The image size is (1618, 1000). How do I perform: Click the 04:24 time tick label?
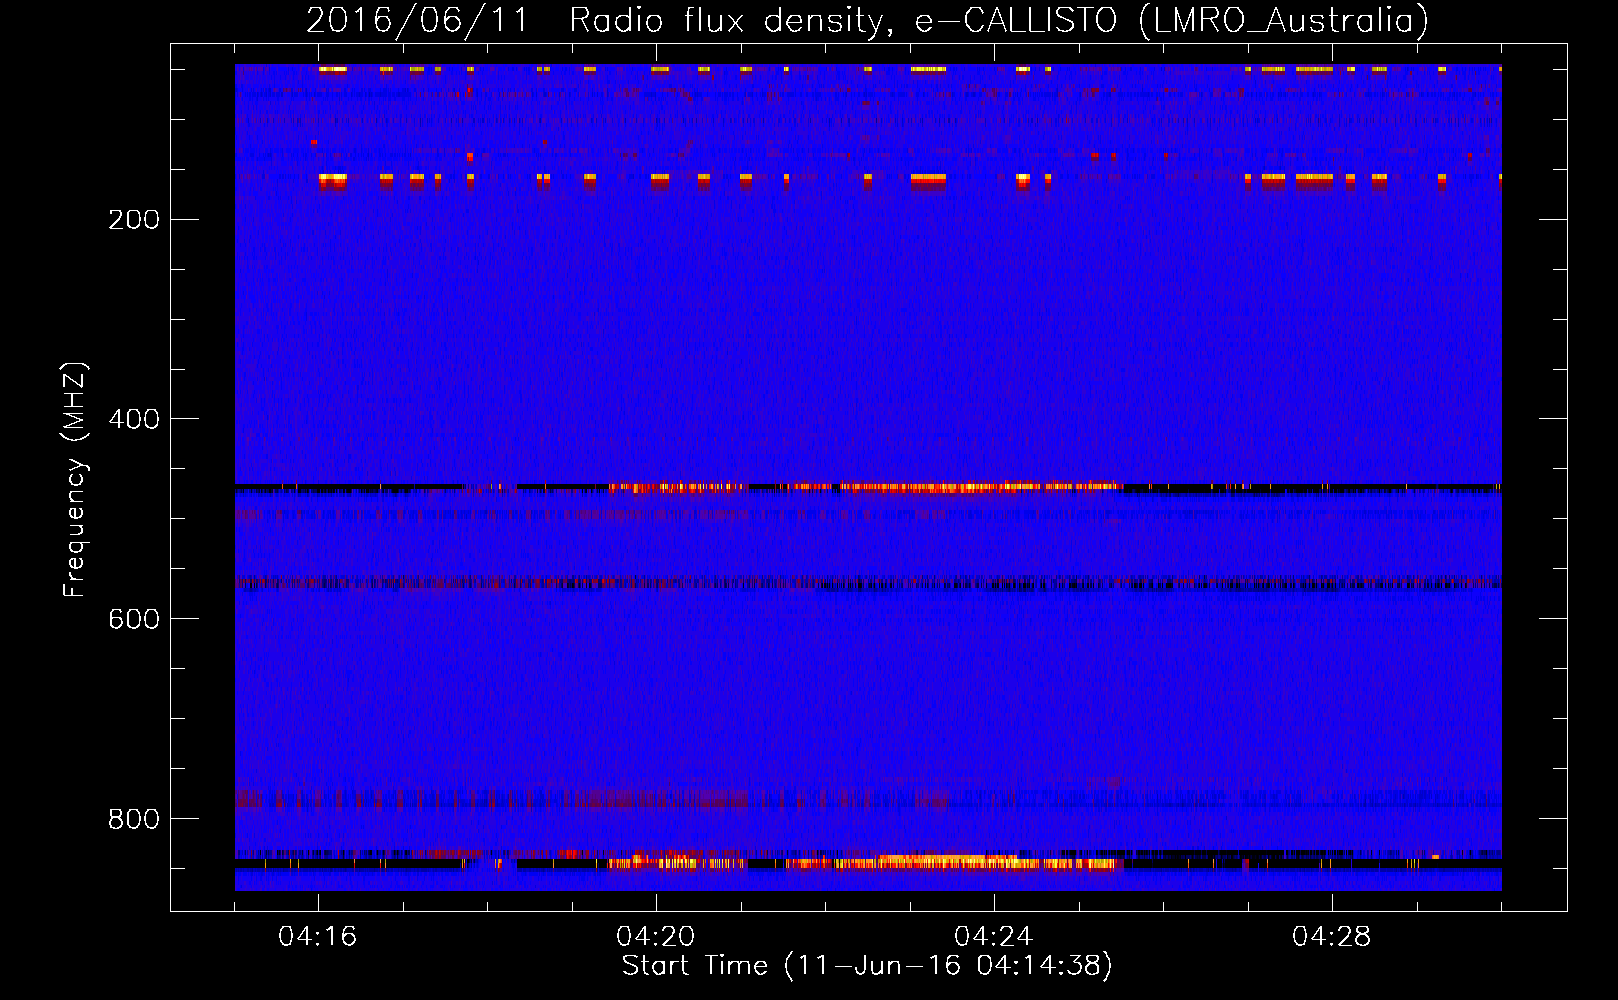coord(994,937)
